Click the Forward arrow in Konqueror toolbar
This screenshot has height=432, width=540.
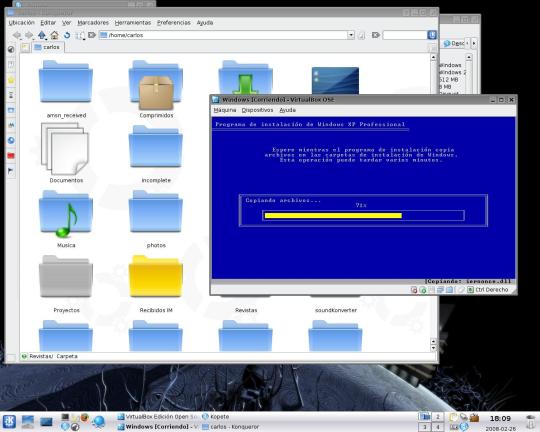point(29,35)
